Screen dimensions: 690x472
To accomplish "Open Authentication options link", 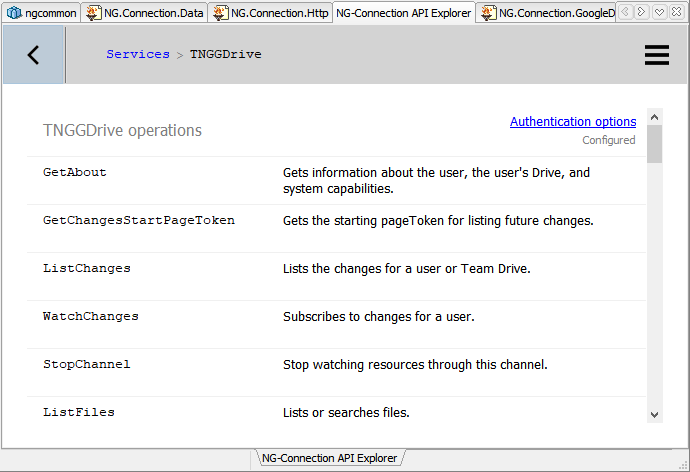I will click(573, 122).
